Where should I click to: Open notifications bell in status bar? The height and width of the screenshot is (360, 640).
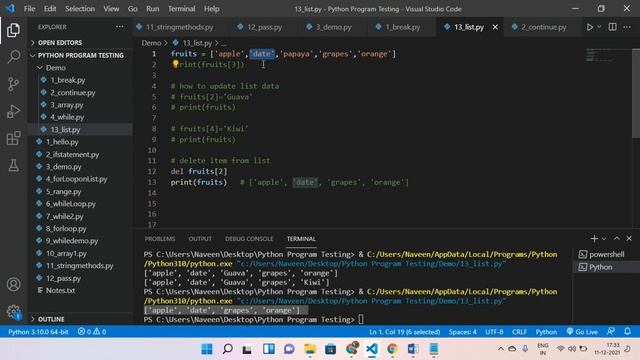[627, 332]
